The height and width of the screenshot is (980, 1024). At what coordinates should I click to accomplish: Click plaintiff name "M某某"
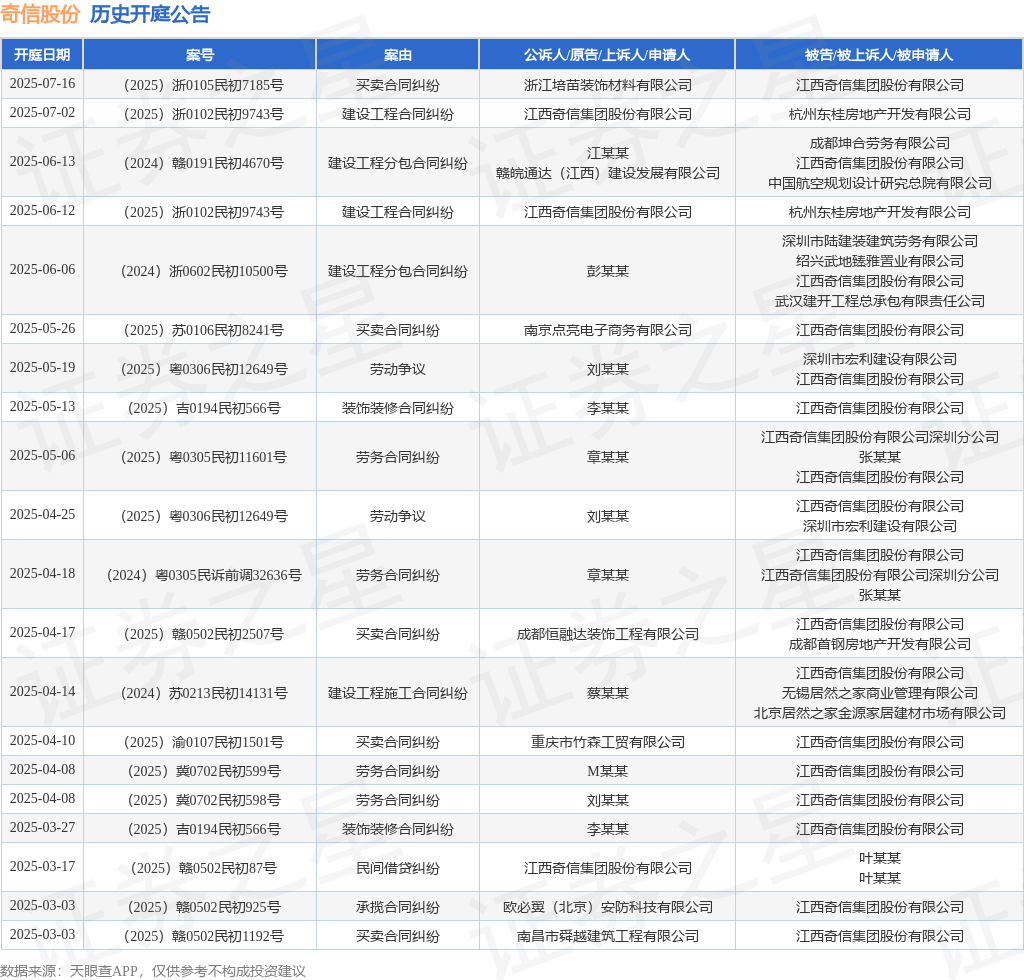(607, 771)
